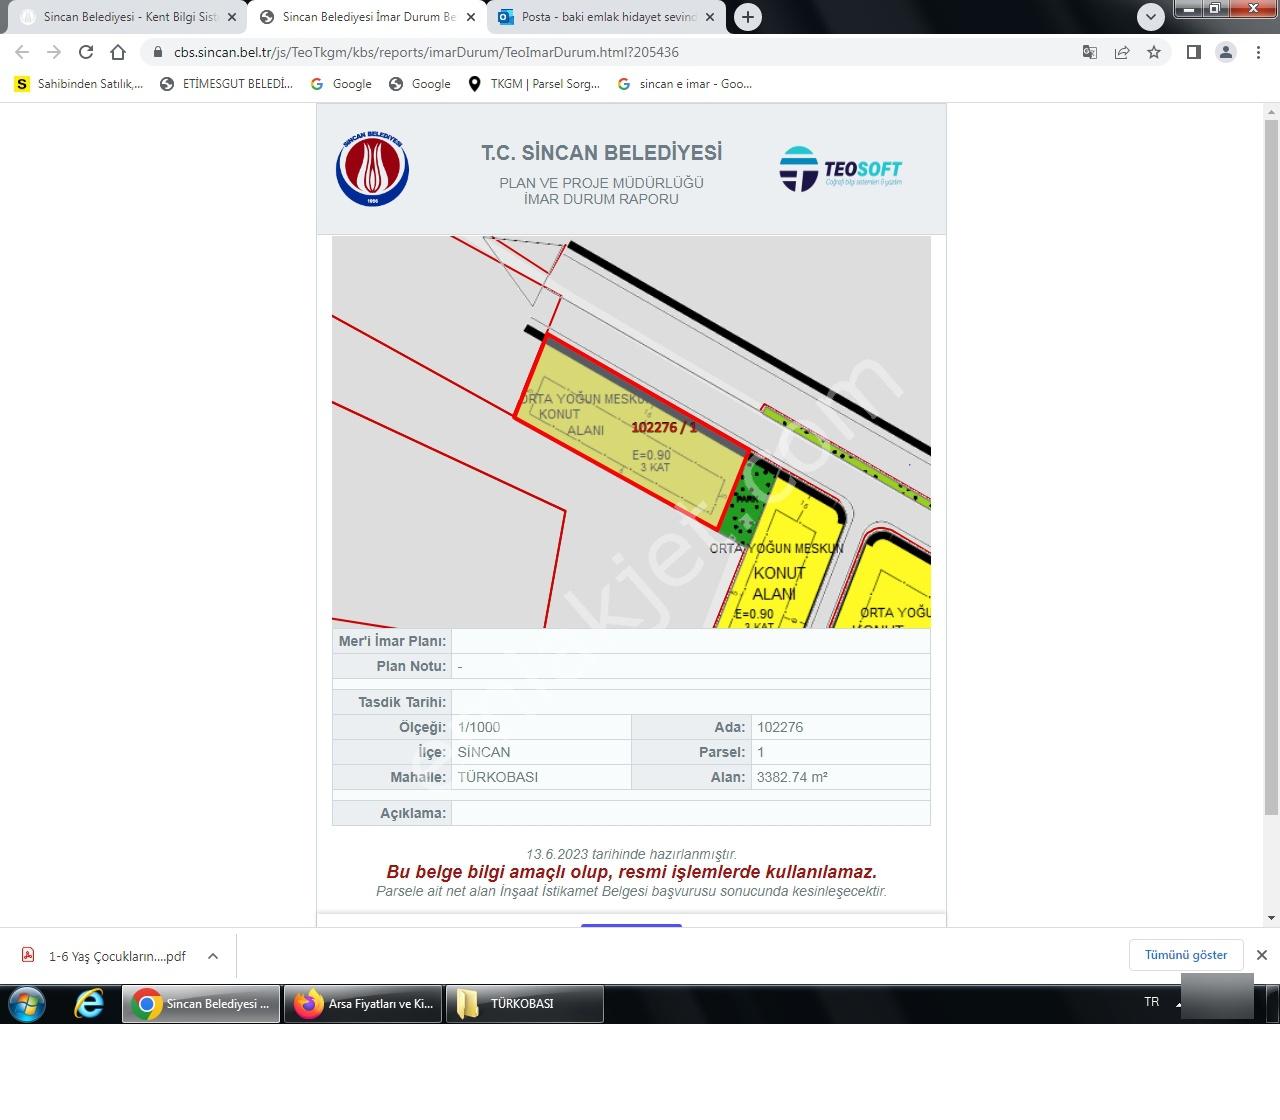Launch Internet Explorer from taskbar

(x=89, y=1003)
